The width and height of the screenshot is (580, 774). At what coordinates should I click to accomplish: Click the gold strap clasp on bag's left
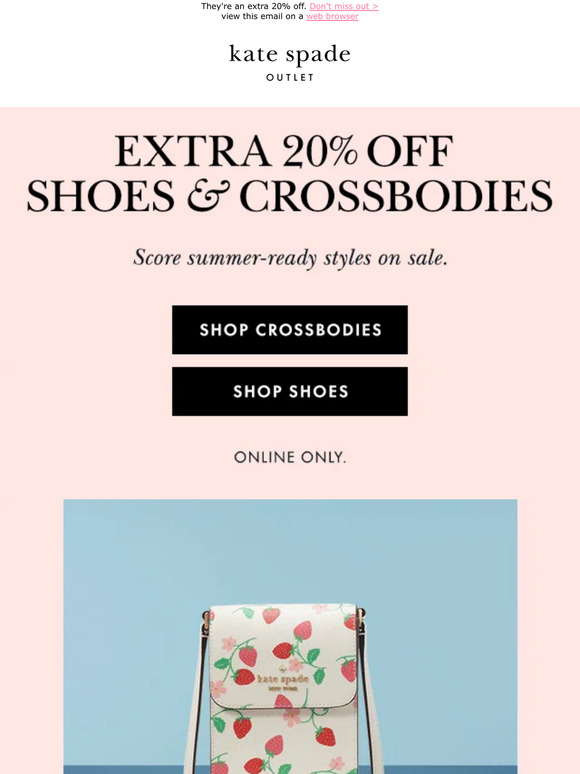(x=205, y=622)
